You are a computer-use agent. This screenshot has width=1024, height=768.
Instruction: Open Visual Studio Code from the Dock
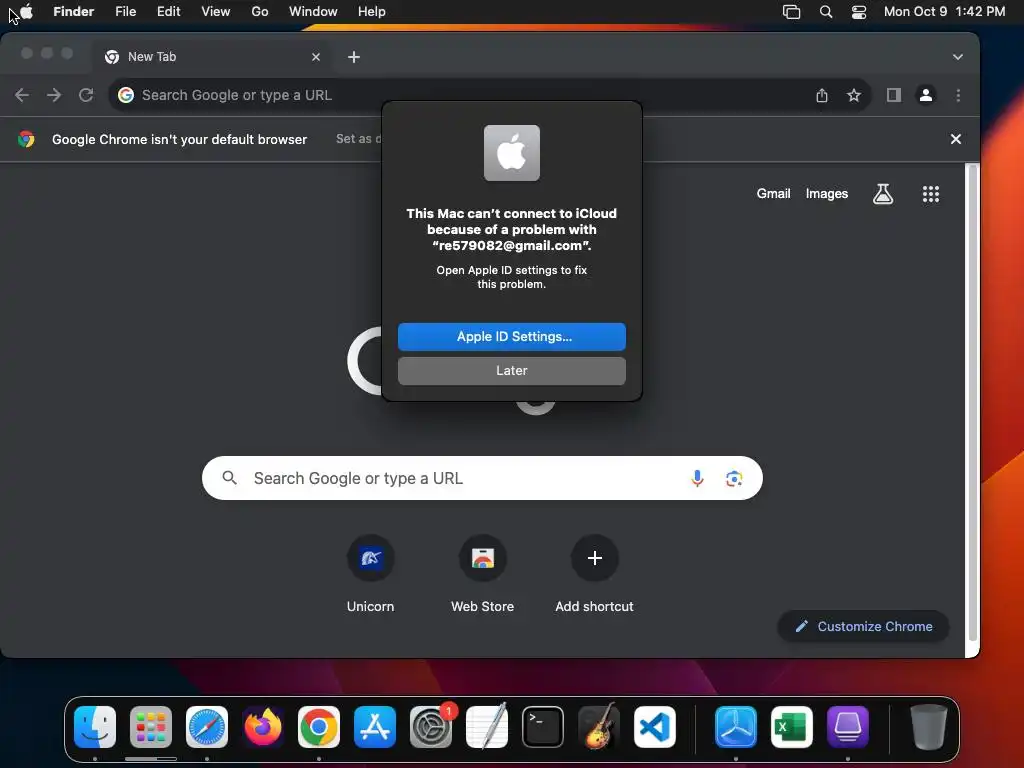click(654, 727)
